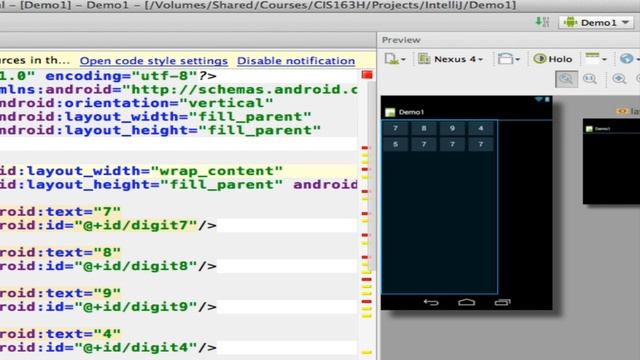
Task: Open the activity association dropdown
Action: [596, 59]
